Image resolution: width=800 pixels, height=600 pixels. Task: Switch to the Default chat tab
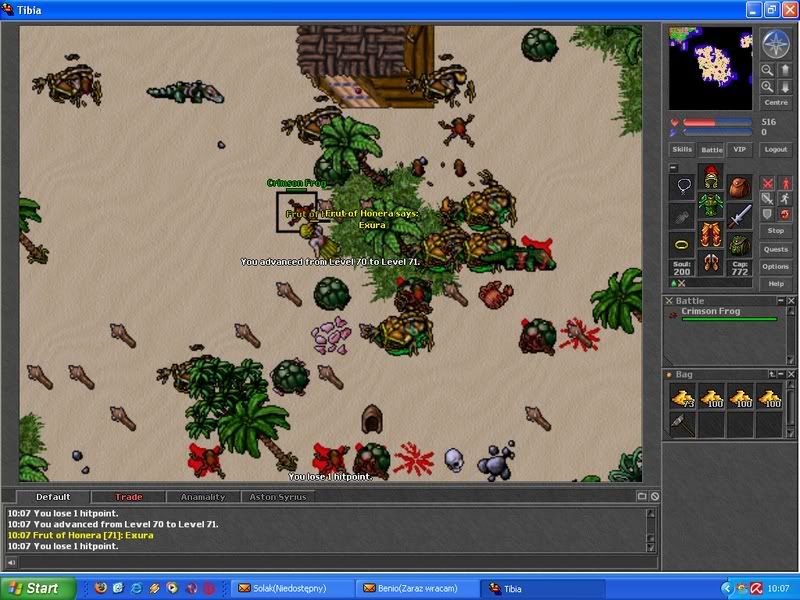[53, 497]
